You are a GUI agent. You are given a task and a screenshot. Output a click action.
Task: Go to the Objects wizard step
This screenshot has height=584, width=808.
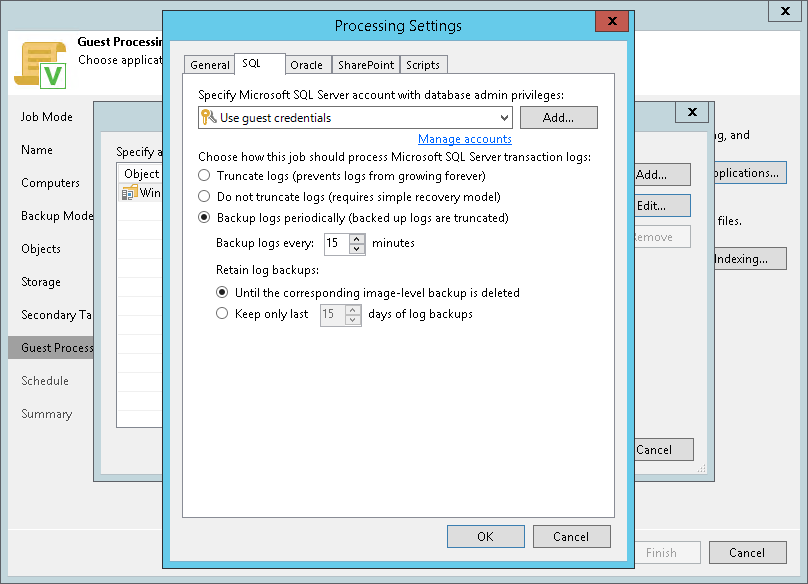pyautogui.click(x=41, y=249)
